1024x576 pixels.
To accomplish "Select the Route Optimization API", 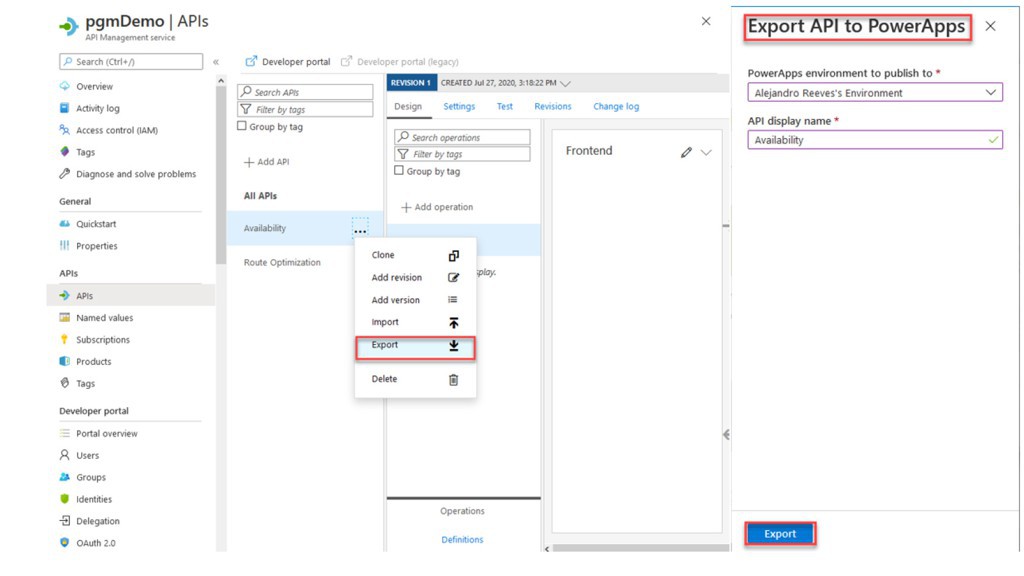I will pyautogui.click(x=282, y=263).
